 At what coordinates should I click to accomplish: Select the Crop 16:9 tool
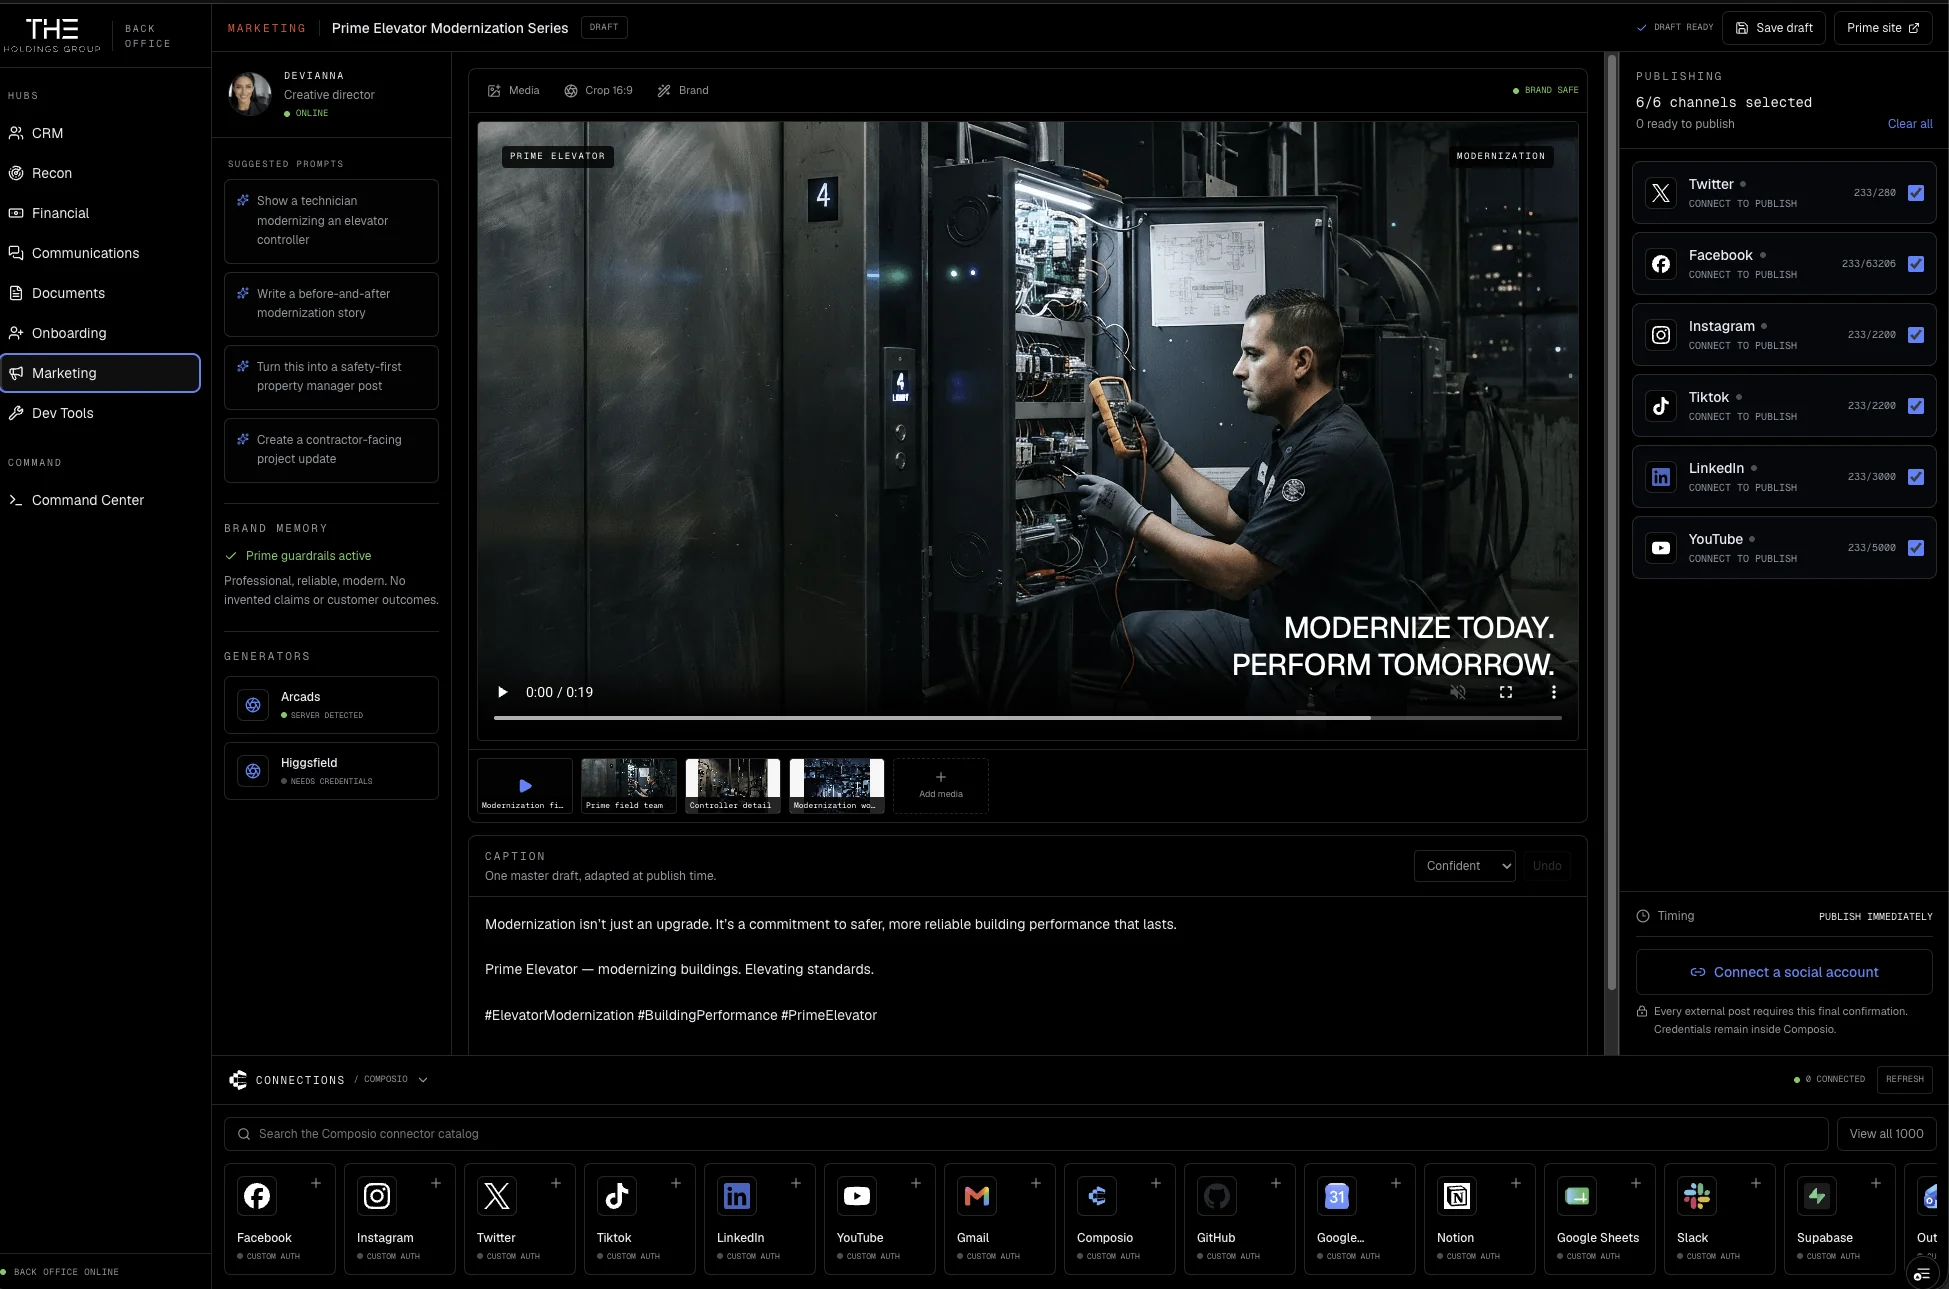pyautogui.click(x=598, y=90)
